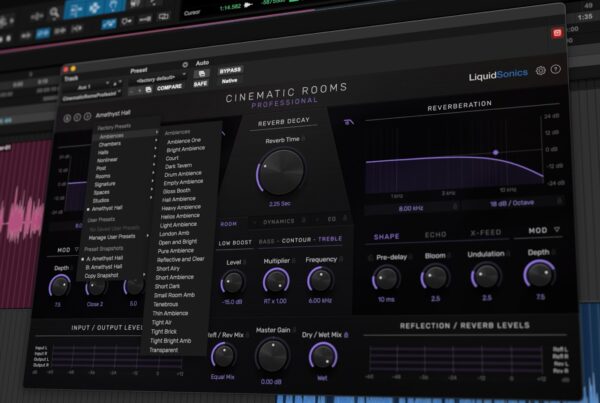Click the circular icon right of Preset label
This screenshot has width=600, height=403.
pyautogui.click(x=185, y=65)
